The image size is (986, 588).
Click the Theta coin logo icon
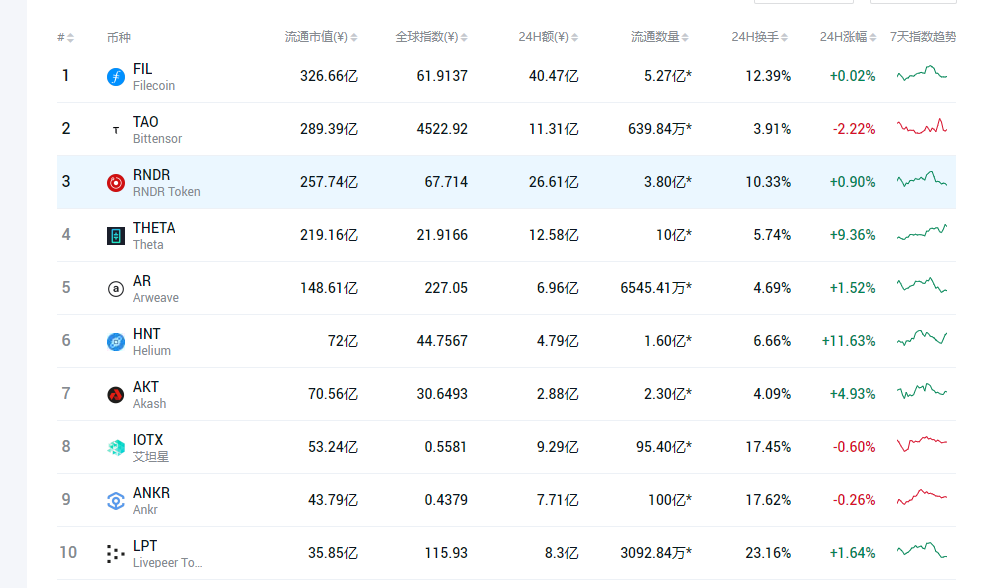116,236
